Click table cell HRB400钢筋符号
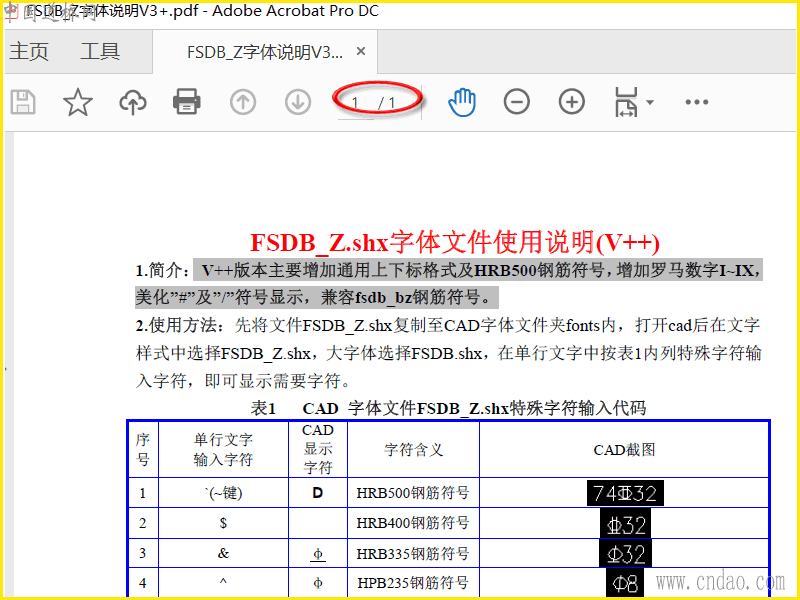Screen dimensions: 800x600 (413, 523)
